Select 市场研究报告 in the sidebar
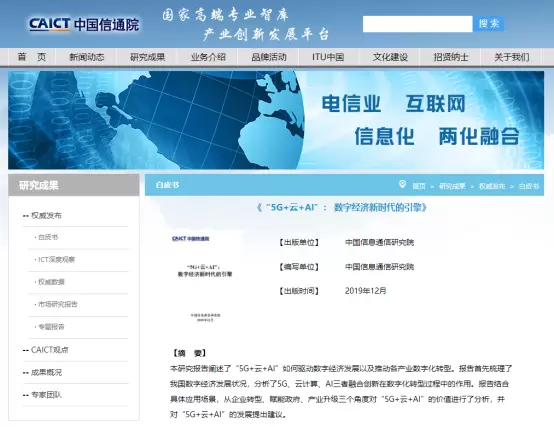Screen dimensions: 554x427 [x=57, y=304]
